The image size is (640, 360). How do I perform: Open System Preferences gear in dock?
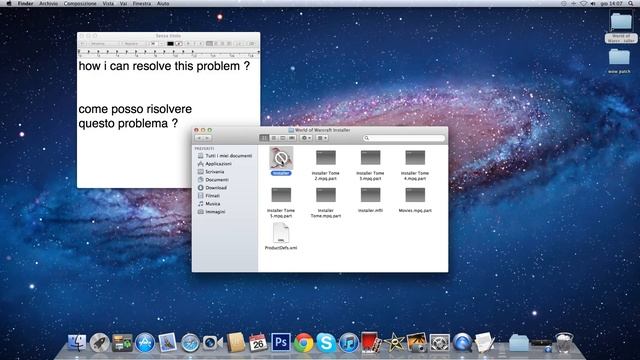tap(439, 343)
